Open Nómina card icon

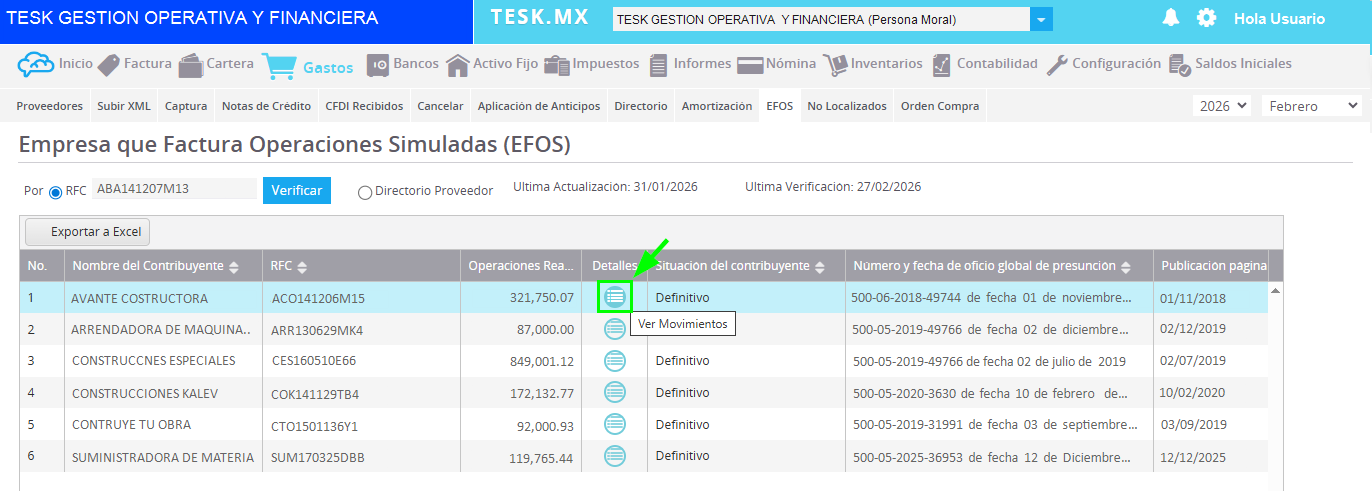point(751,66)
